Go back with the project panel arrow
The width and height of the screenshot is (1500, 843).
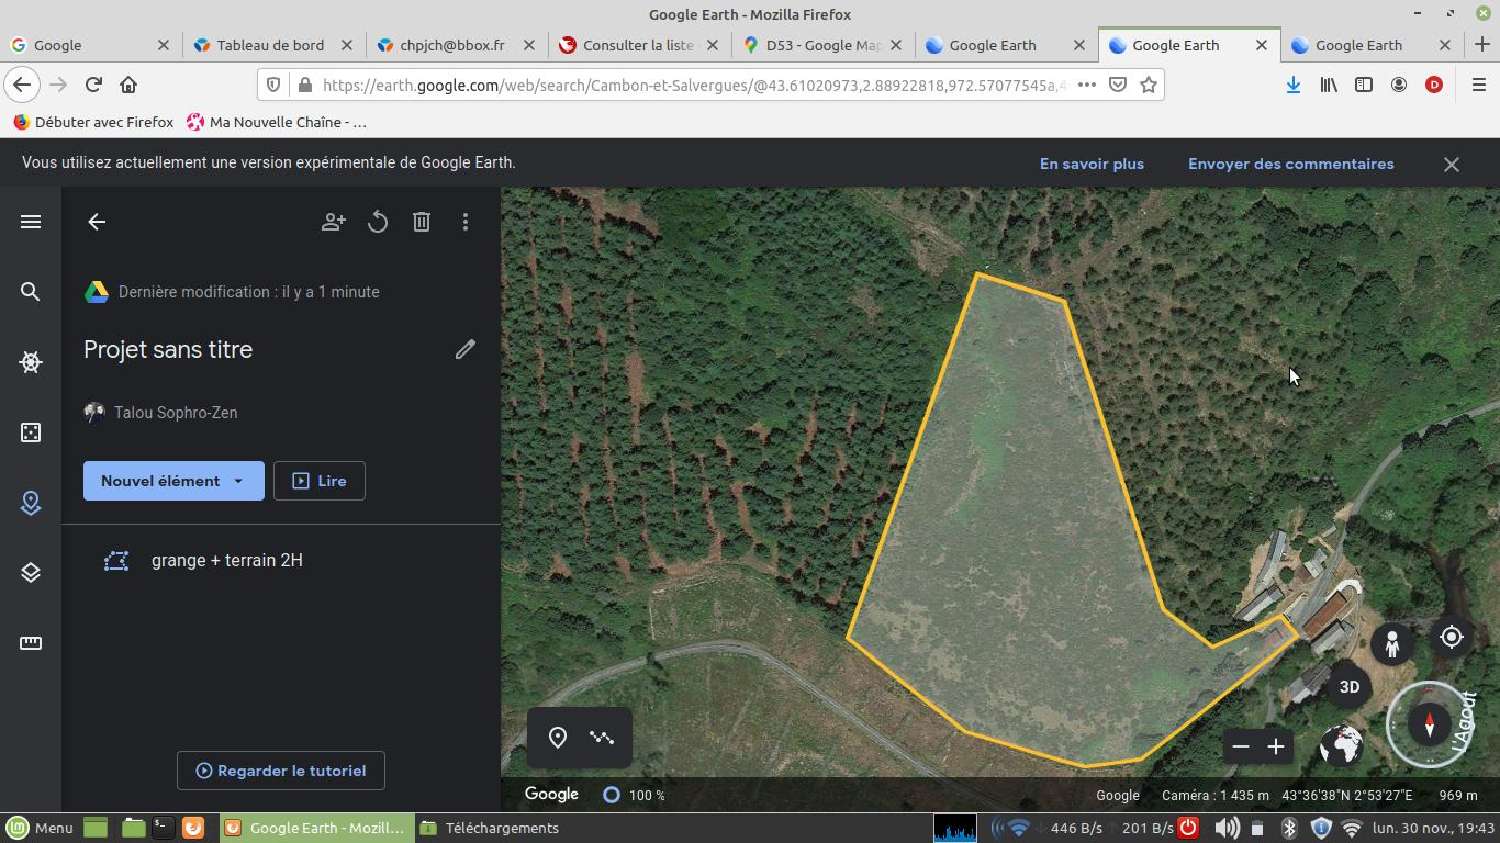pos(97,222)
